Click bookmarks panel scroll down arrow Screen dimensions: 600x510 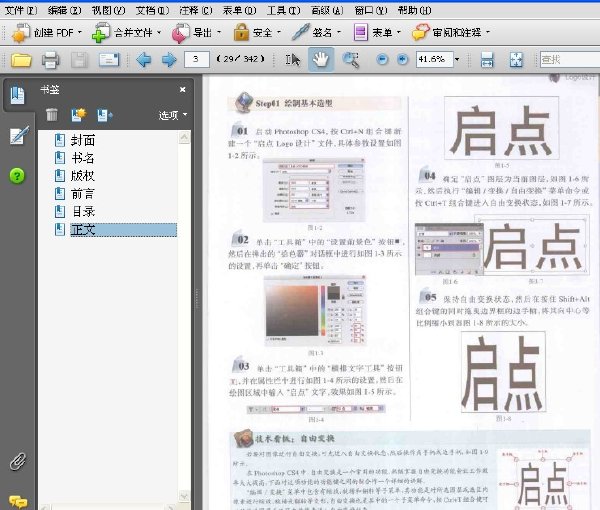click(x=184, y=496)
